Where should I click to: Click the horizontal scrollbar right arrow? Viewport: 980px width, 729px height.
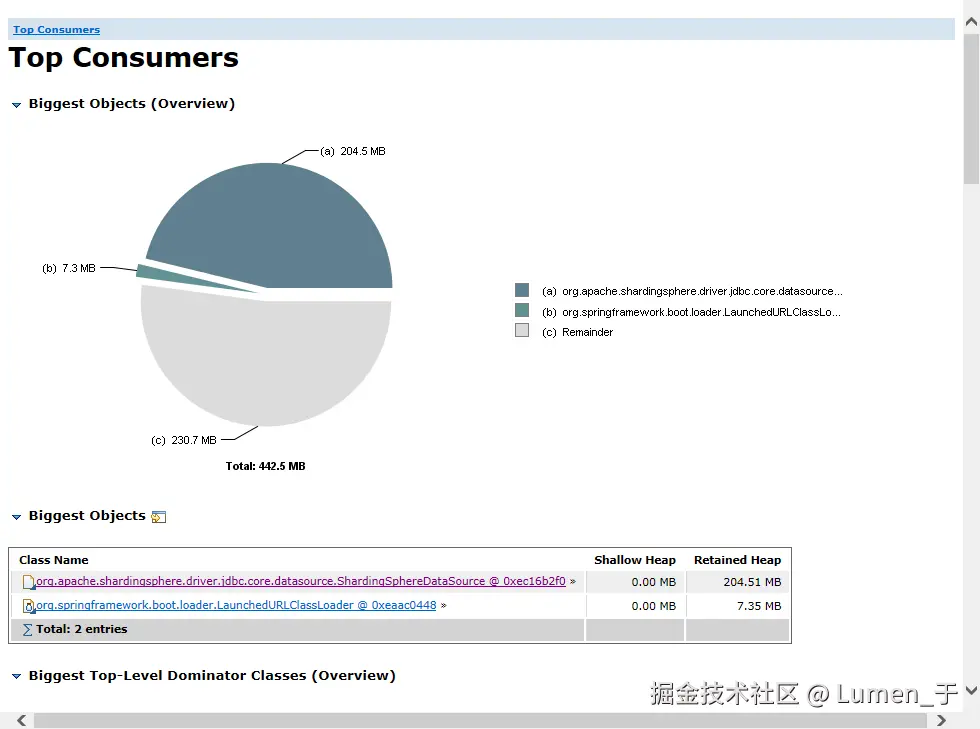pyautogui.click(x=941, y=720)
